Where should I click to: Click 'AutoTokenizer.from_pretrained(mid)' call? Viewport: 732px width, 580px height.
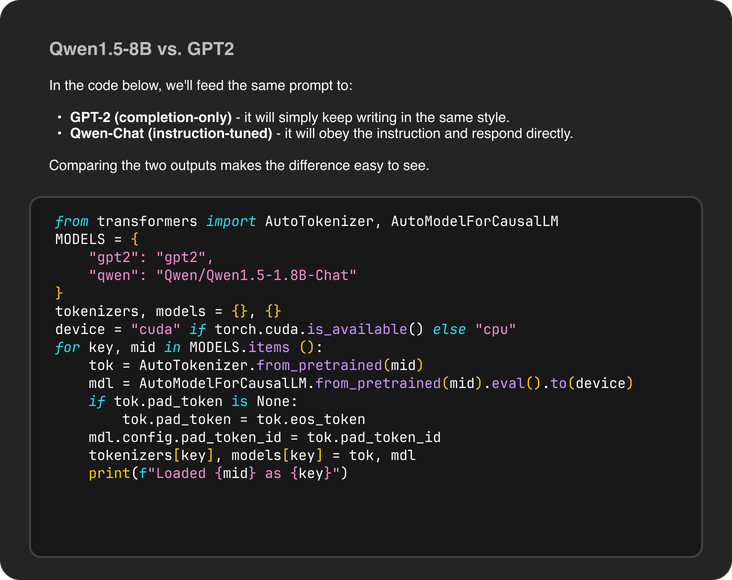tap(282, 365)
